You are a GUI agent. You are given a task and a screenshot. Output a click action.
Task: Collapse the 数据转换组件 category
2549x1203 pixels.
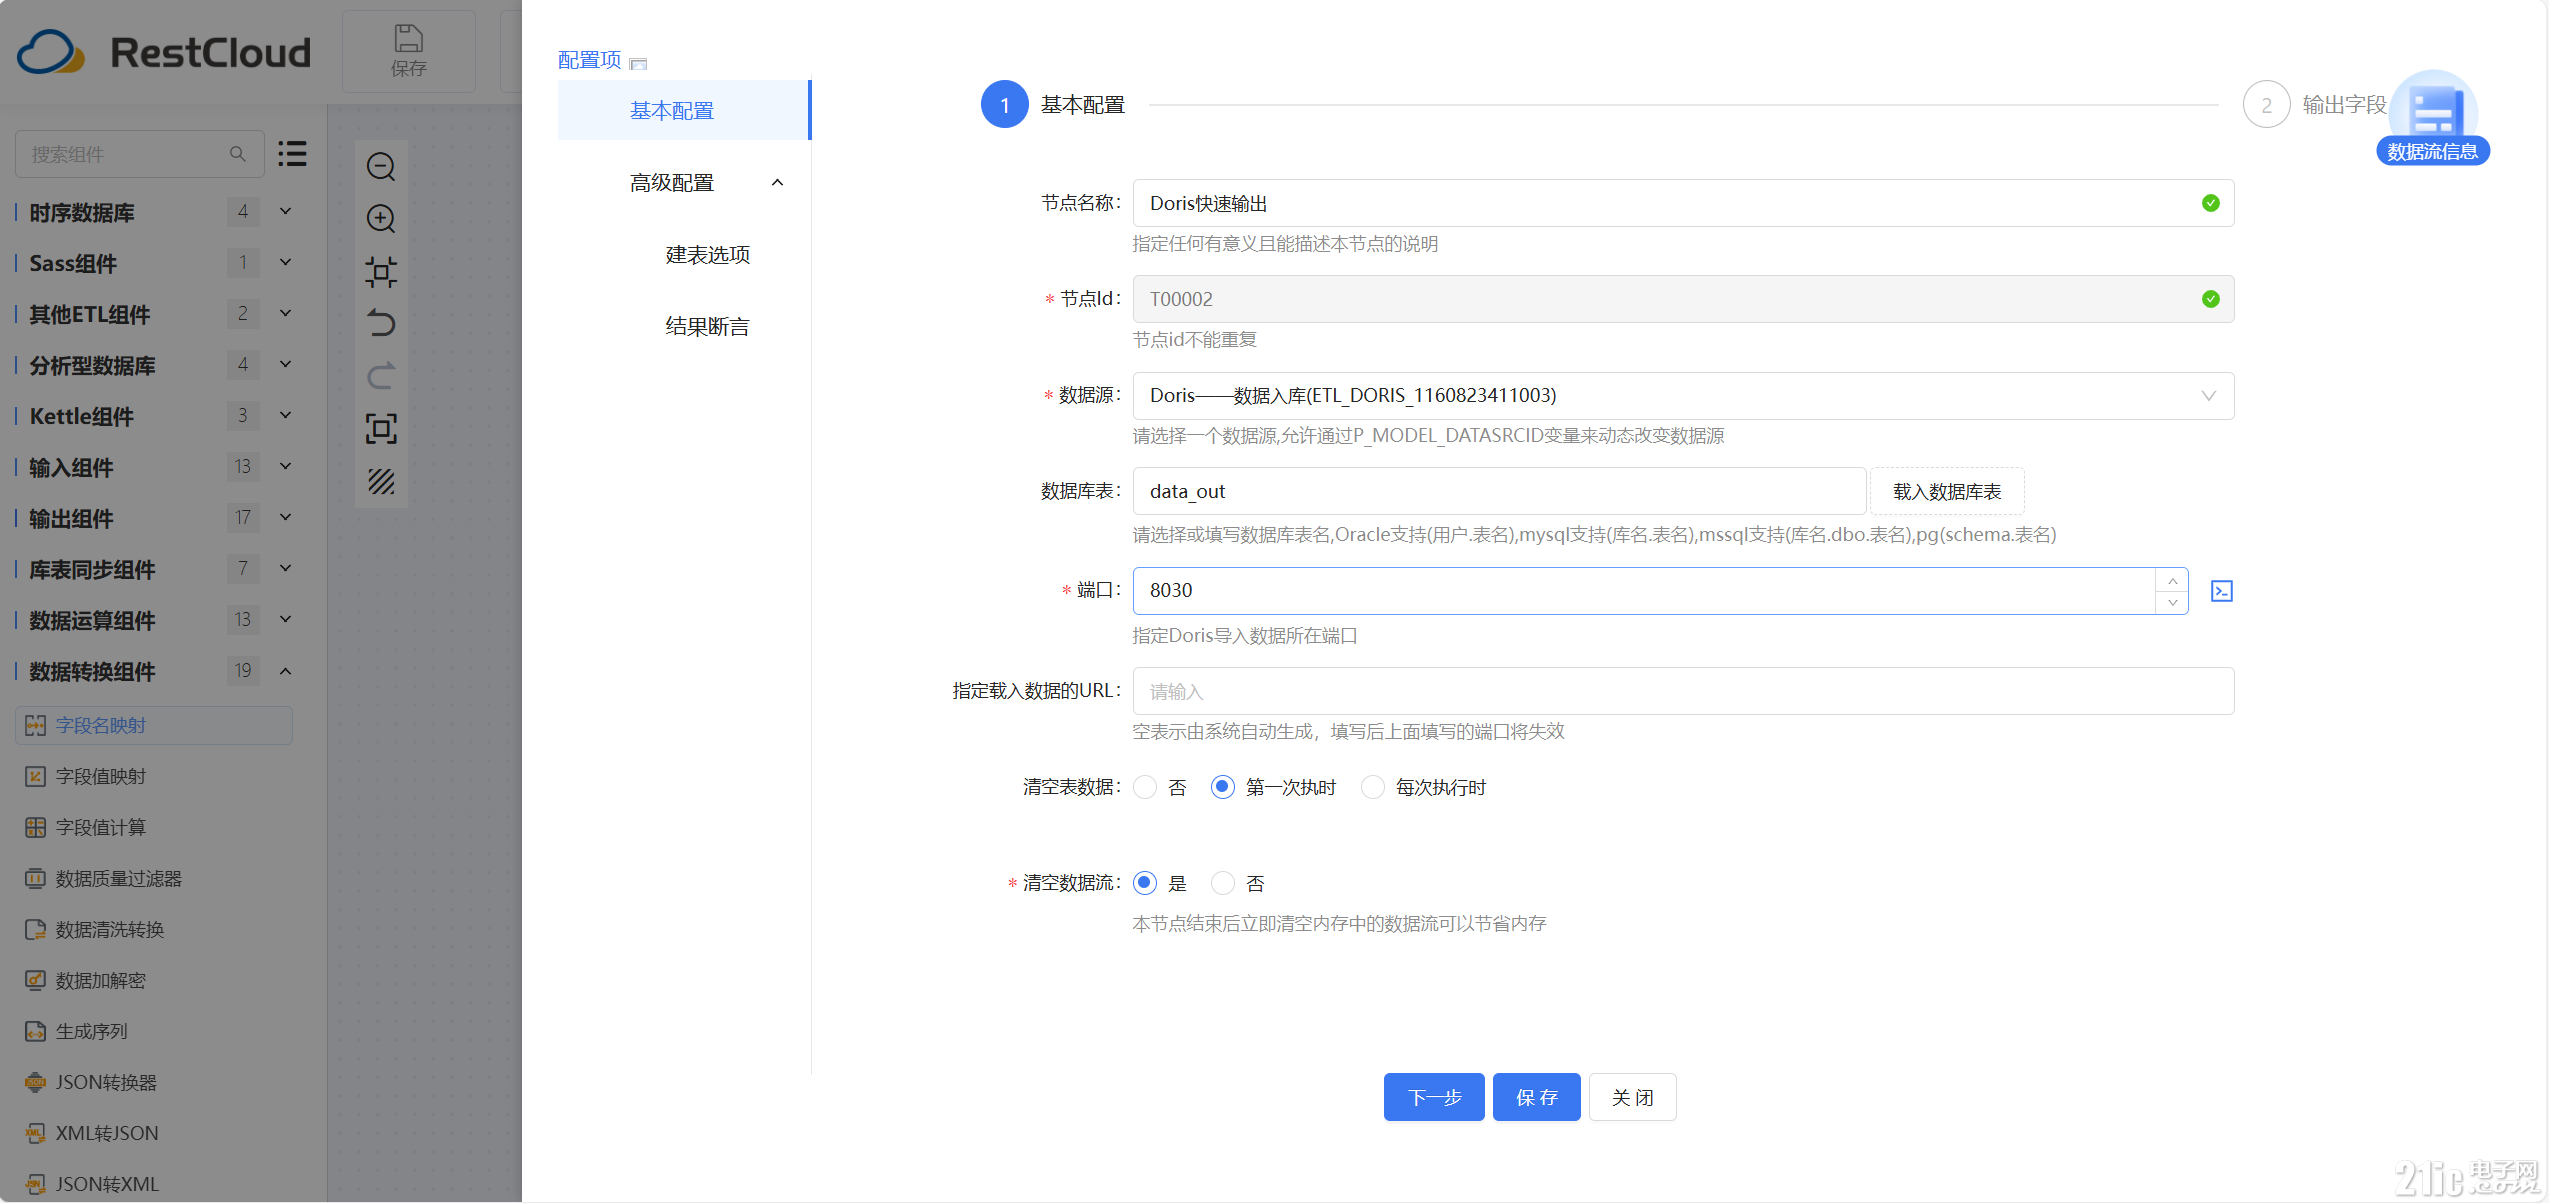point(285,670)
